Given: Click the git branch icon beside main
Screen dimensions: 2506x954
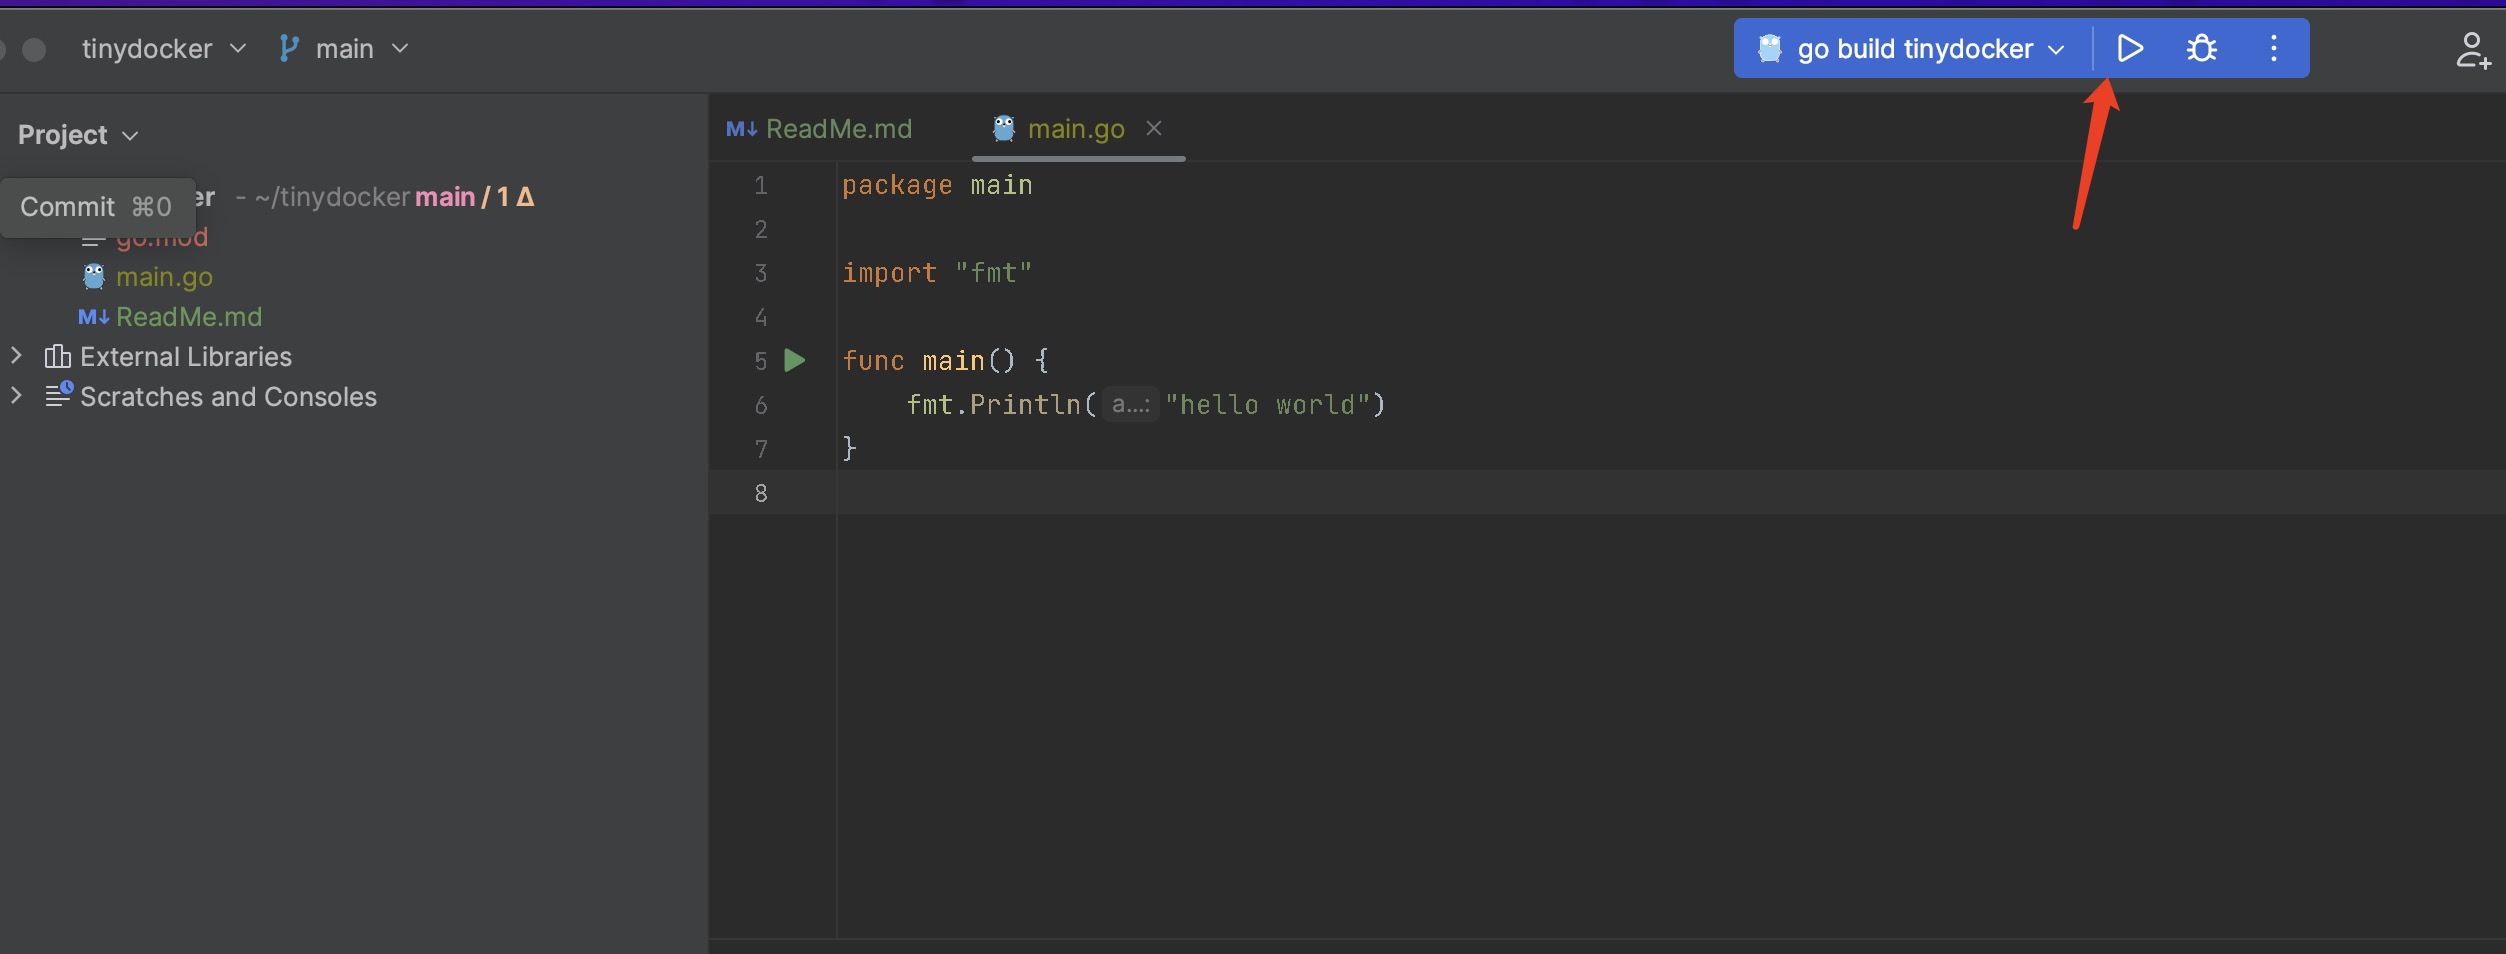Looking at the screenshot, I should click(x=289, y=48).
